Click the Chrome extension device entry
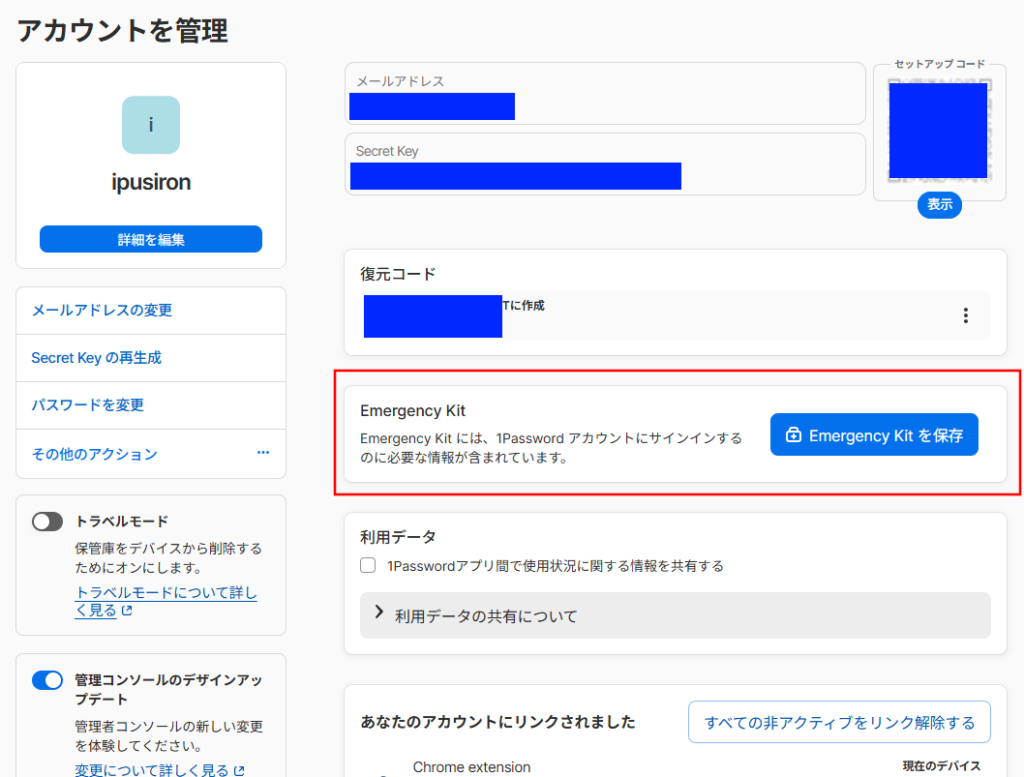 472,767
